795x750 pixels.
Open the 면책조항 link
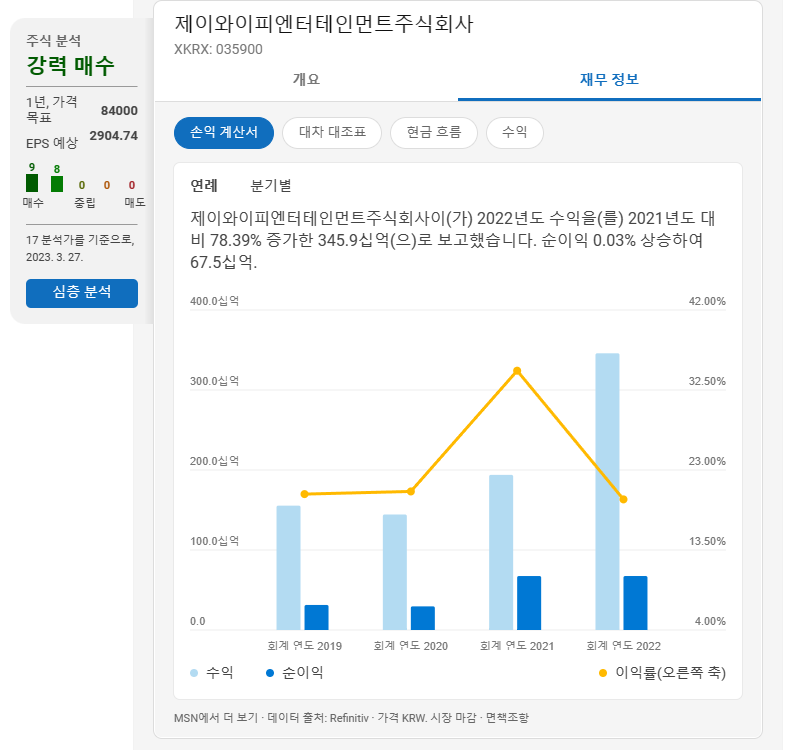pos(507,718)
